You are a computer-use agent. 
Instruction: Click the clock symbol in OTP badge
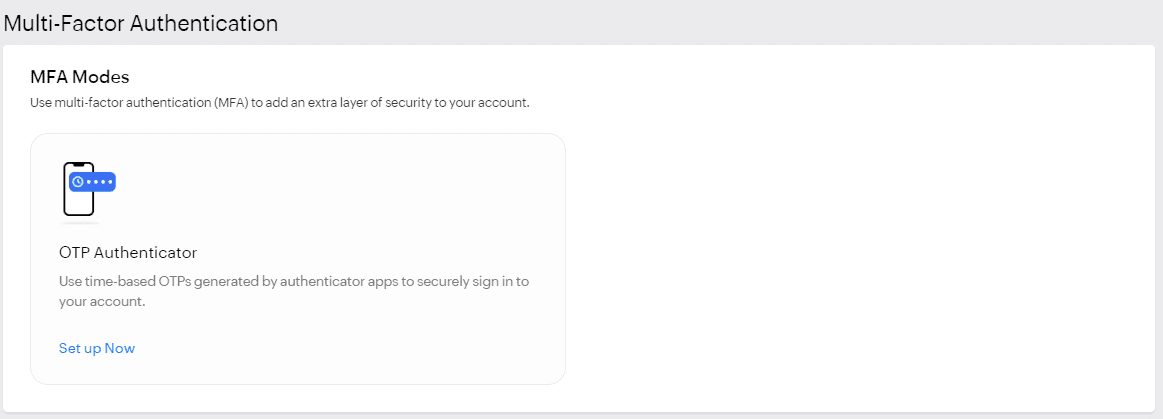click(77, 182)
